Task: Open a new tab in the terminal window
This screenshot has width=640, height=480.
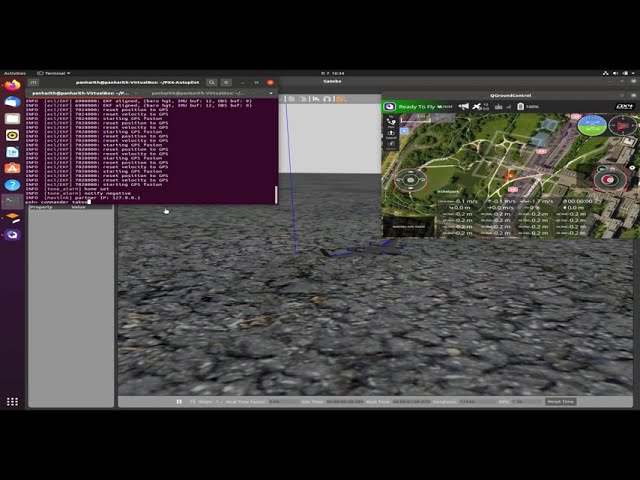Action: [x=33, y=82]
